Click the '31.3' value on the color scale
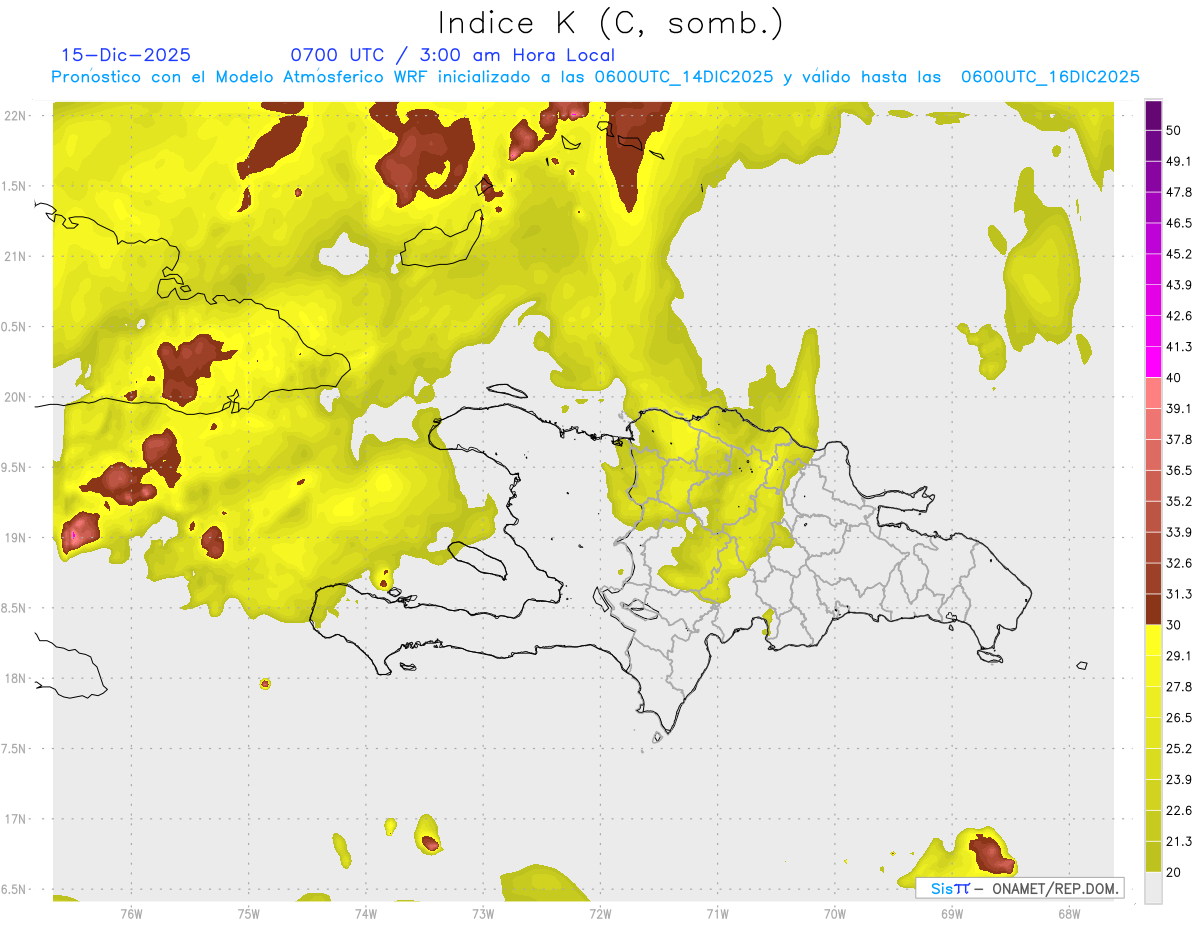The image size is (1200, 927). coord(1179,594)
